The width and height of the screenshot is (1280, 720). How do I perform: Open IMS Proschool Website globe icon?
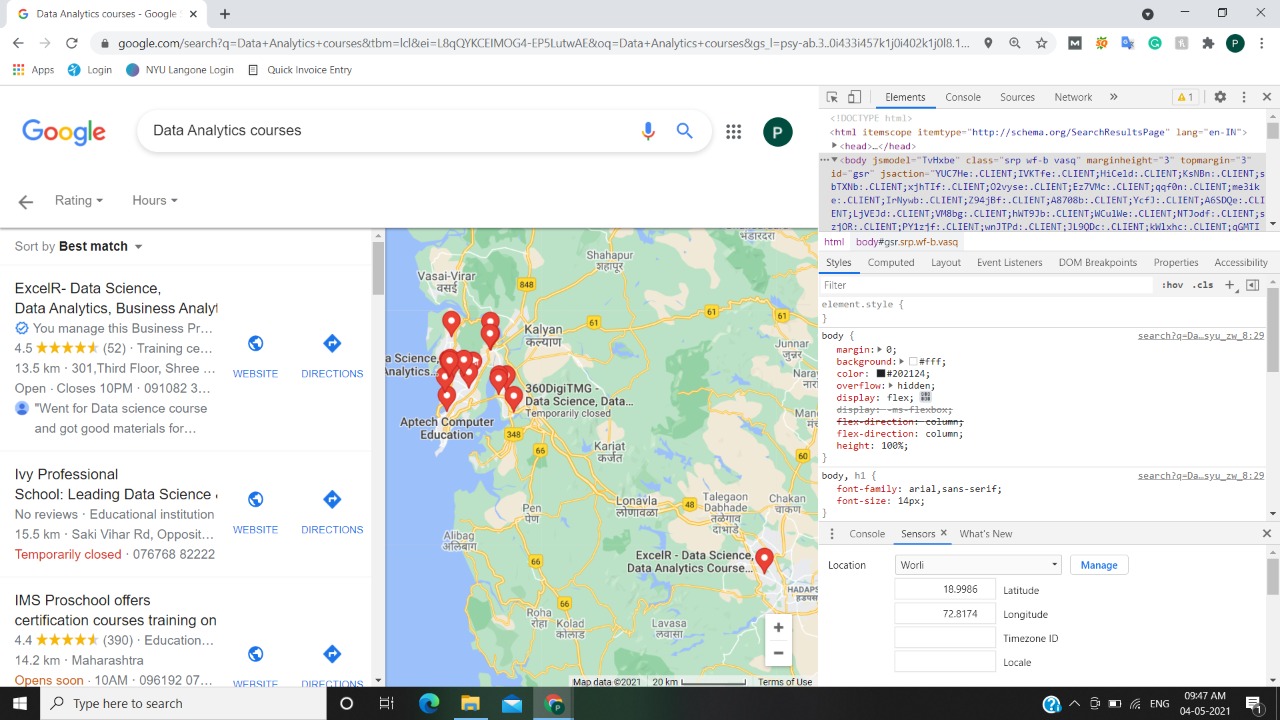tap(255, 654)
